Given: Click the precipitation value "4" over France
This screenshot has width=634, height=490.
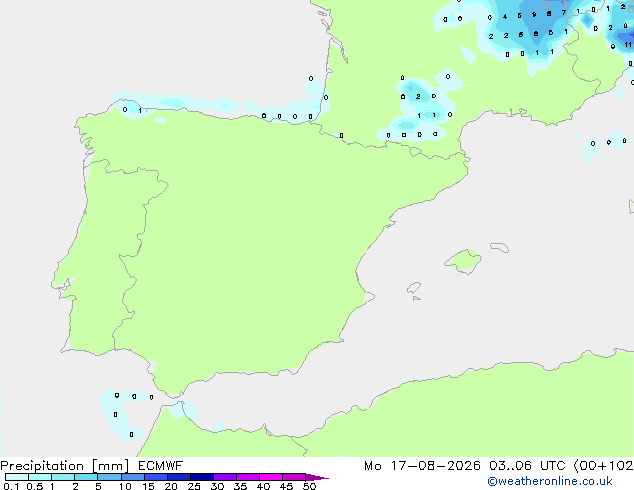Looking at the screenshot, I should (505, 17).
